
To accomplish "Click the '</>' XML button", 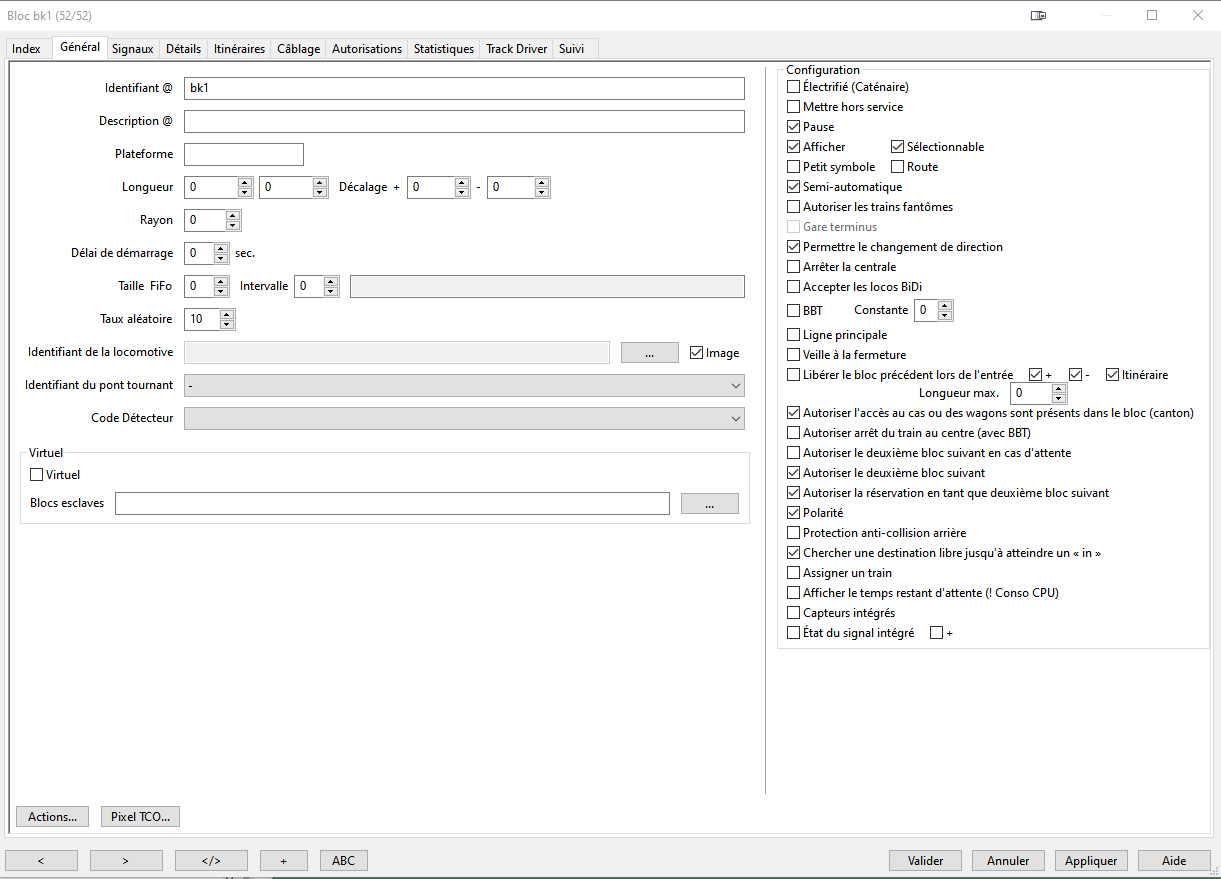I will point(211,860).
